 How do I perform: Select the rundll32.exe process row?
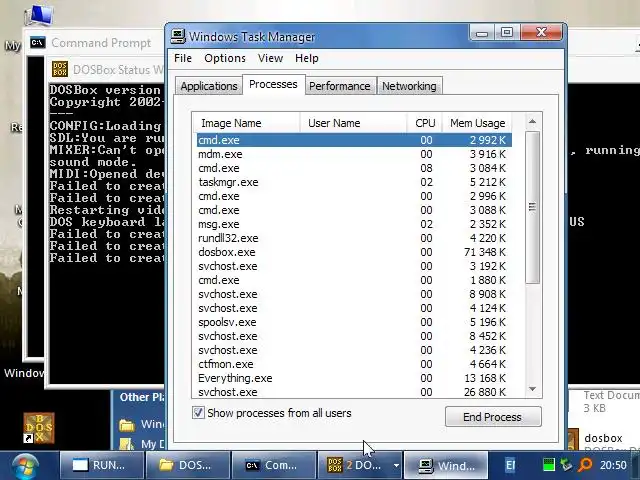tap(354, 238)
